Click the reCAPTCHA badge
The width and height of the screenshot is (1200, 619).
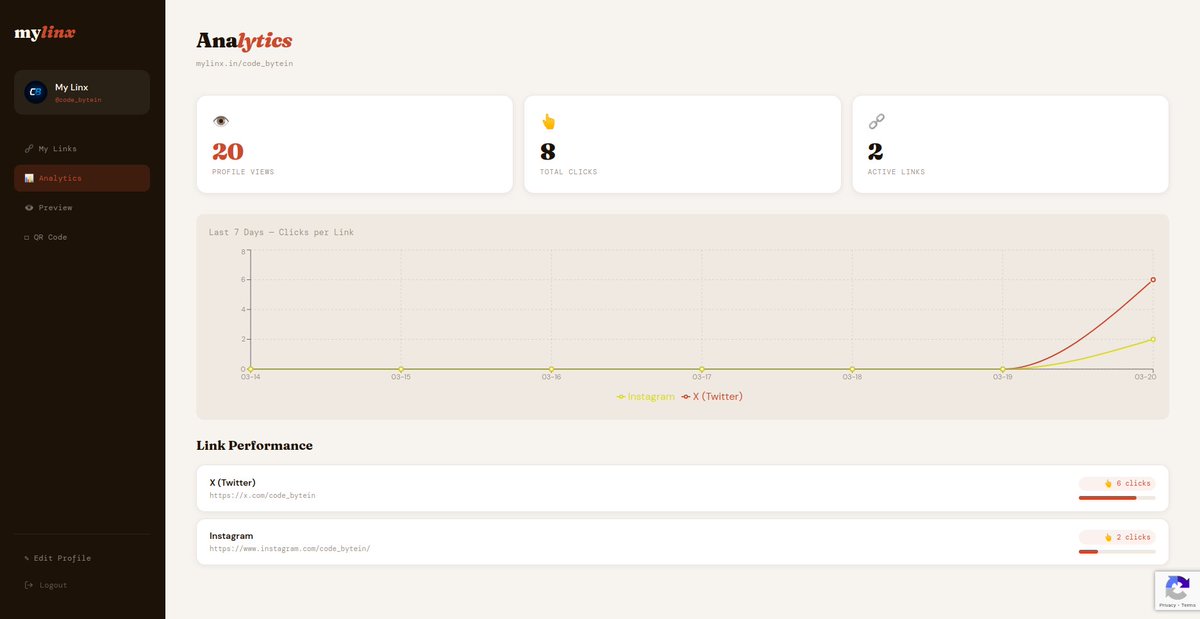[1177, 591]
